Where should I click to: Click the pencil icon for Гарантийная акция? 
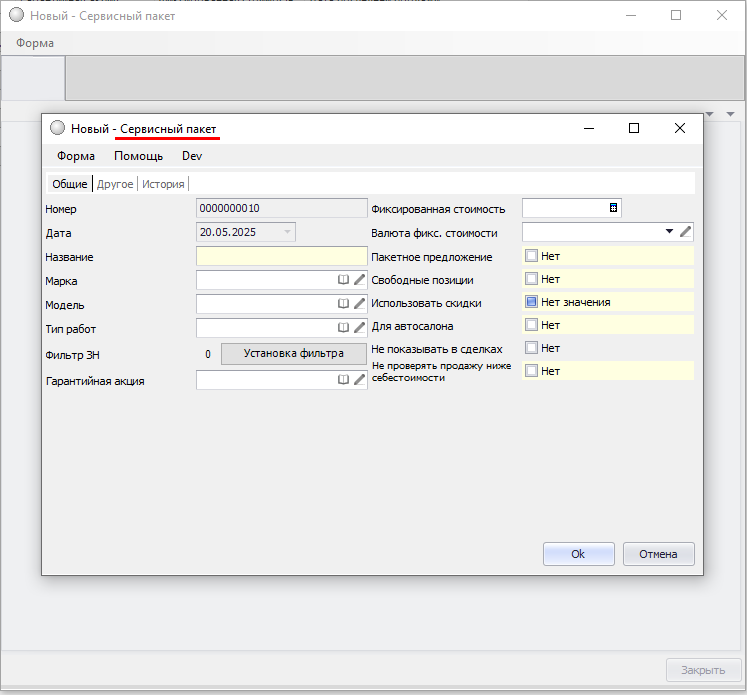tap(360, 380)
